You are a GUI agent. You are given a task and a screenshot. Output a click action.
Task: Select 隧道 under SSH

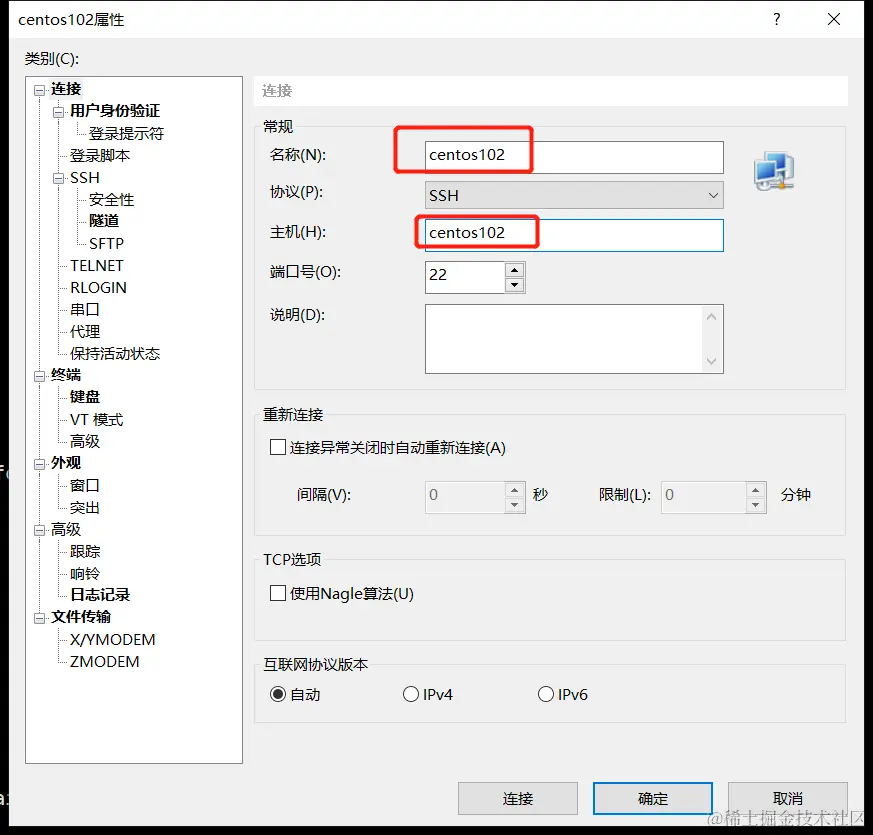pos(104,221)
